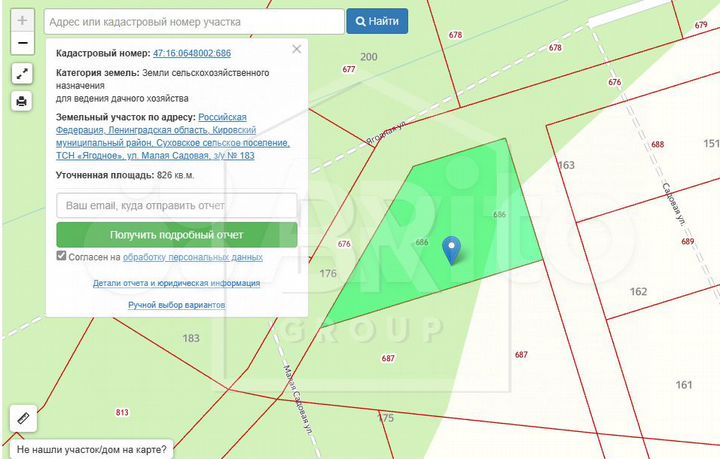Print the map
This screenshot has height=459, width=720.
[23, 101]
